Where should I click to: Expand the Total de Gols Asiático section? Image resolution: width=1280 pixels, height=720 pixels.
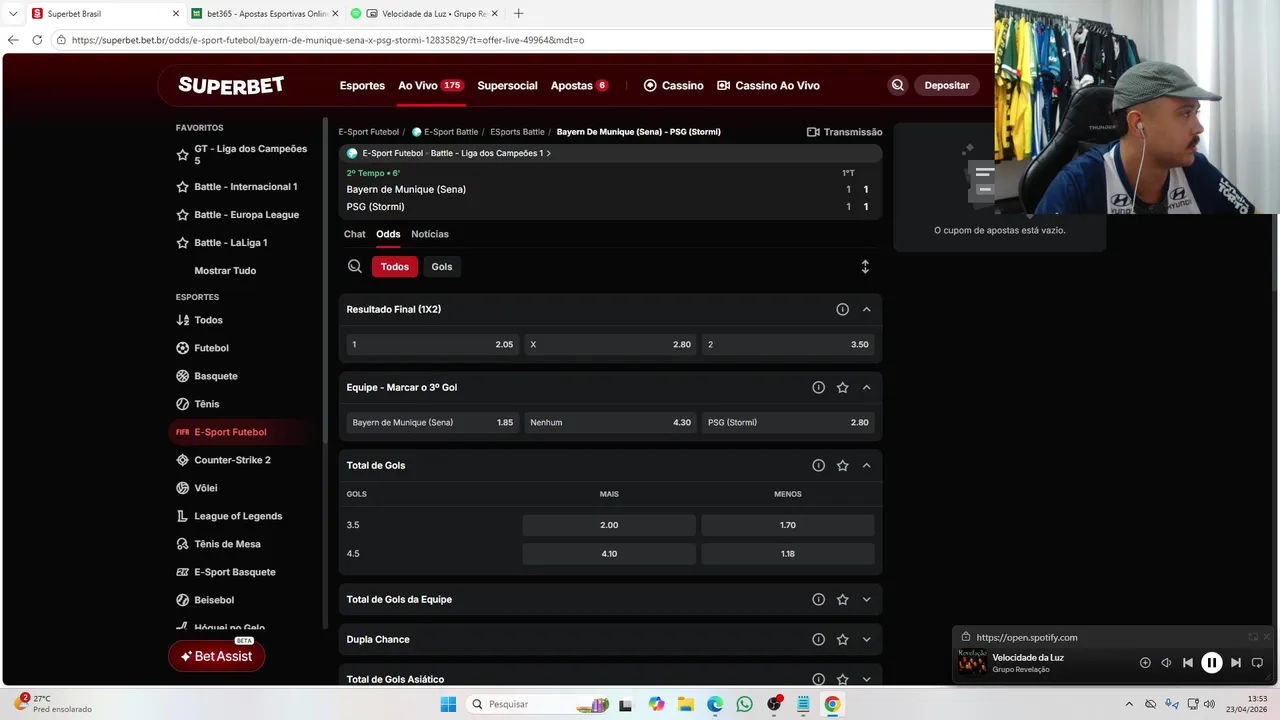pos(867,679)
